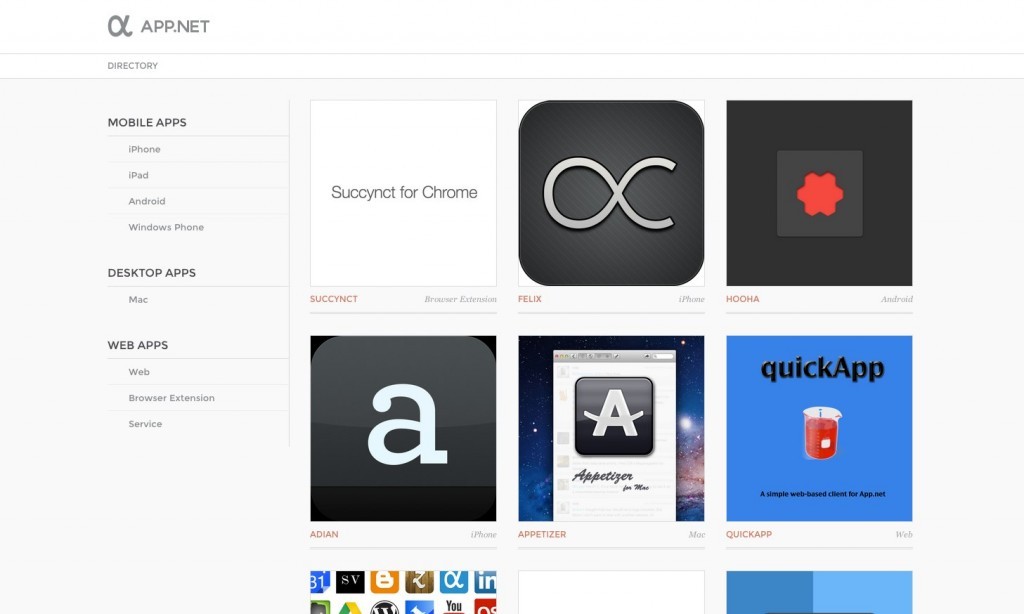Click the APP.NET wordmark in header
Screen dimensions: 1024x614
[x=175, y=27]
